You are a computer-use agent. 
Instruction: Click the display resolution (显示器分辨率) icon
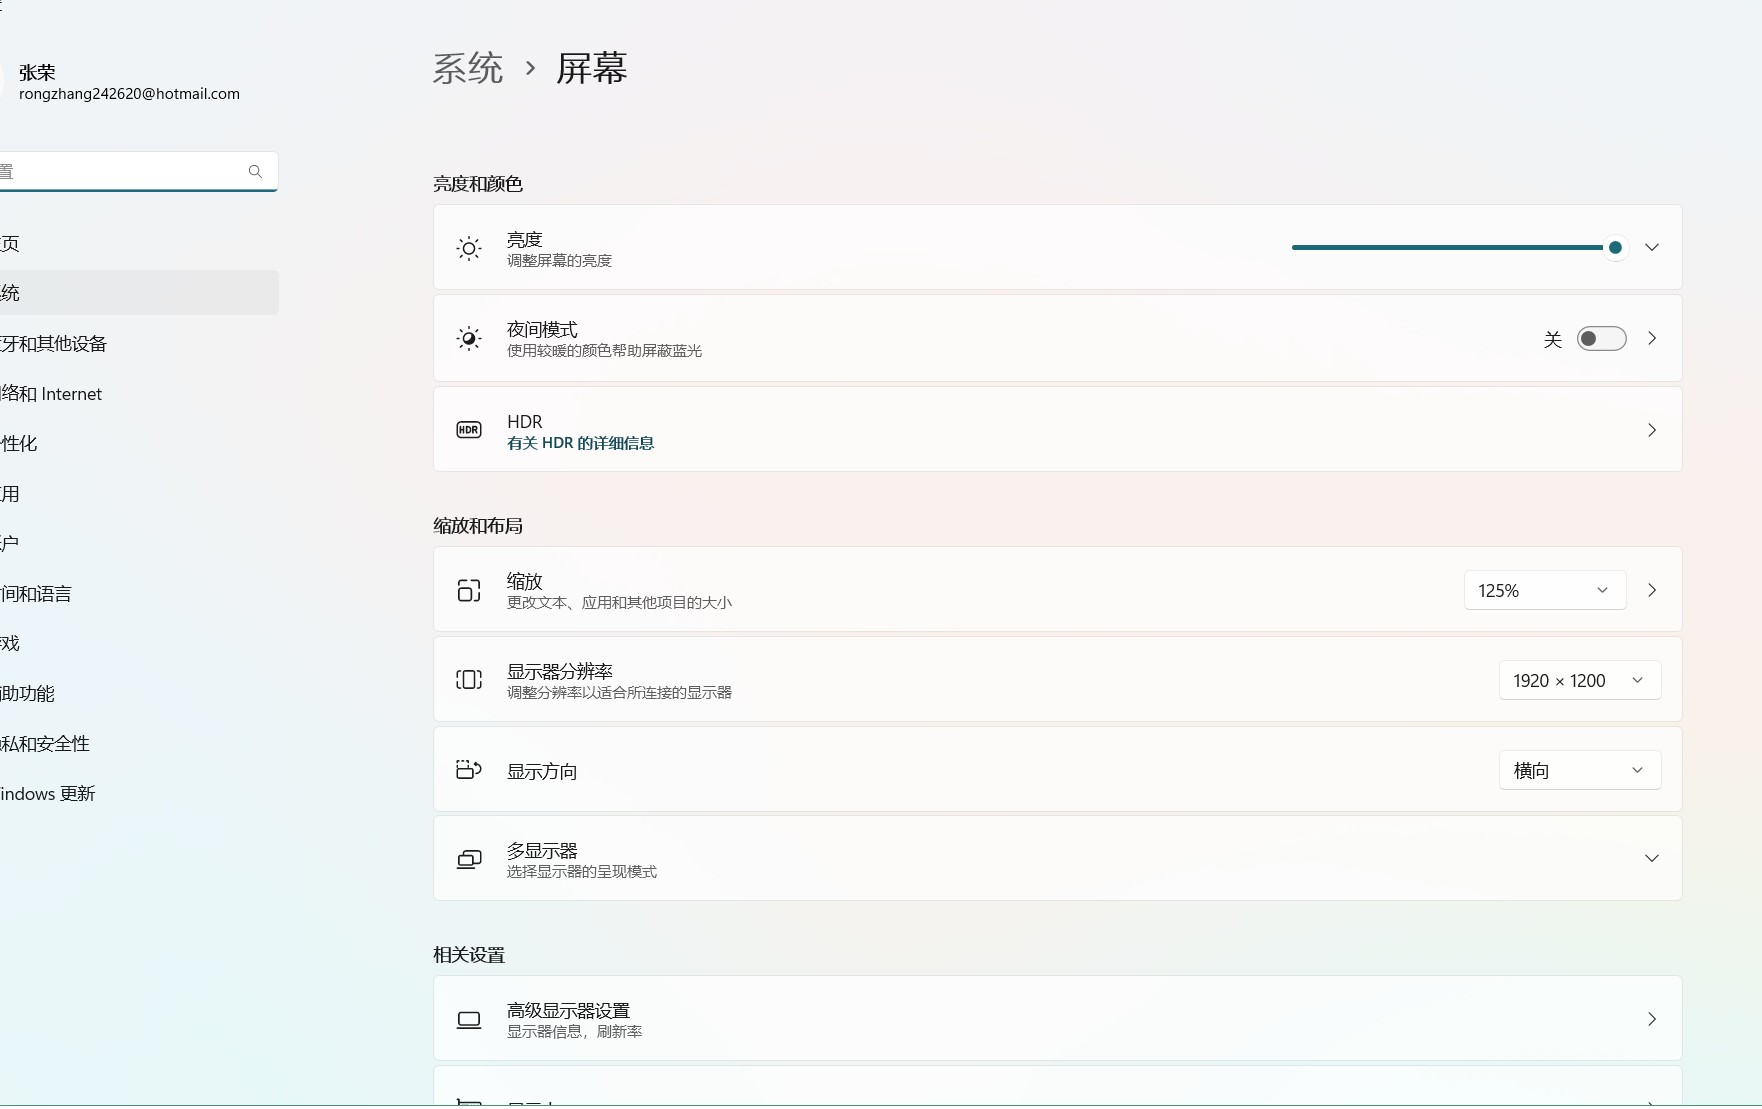(x=469, y=680)
